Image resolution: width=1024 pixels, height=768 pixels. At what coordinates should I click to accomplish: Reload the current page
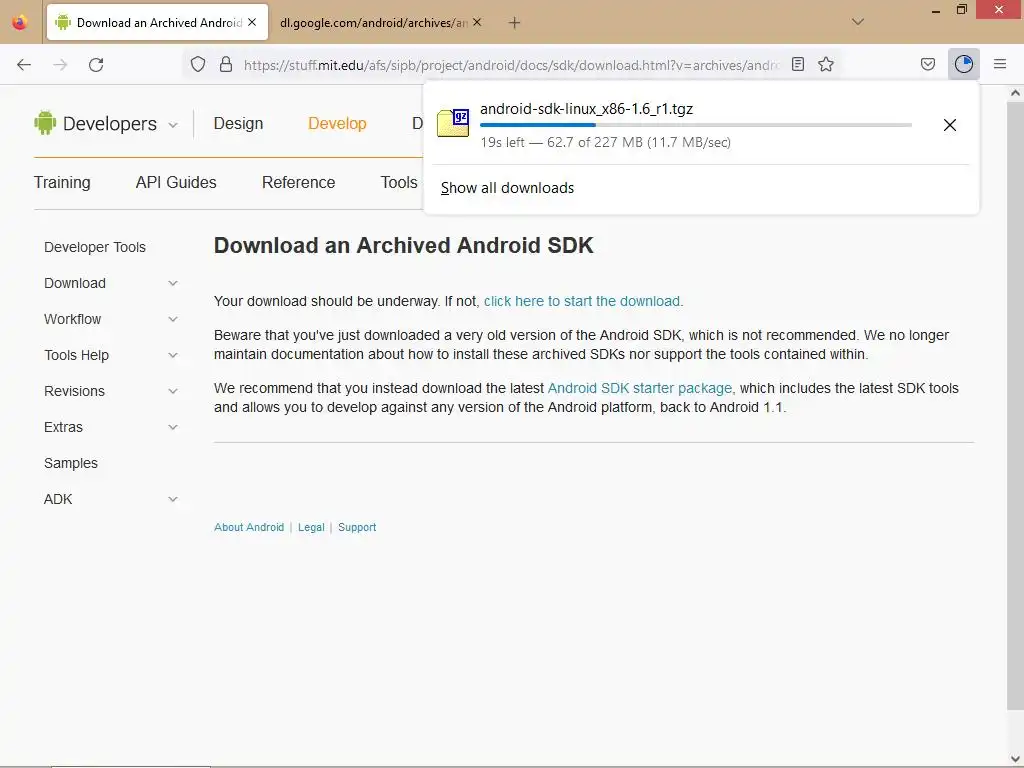pyautogui.click(x=96, y=65)
